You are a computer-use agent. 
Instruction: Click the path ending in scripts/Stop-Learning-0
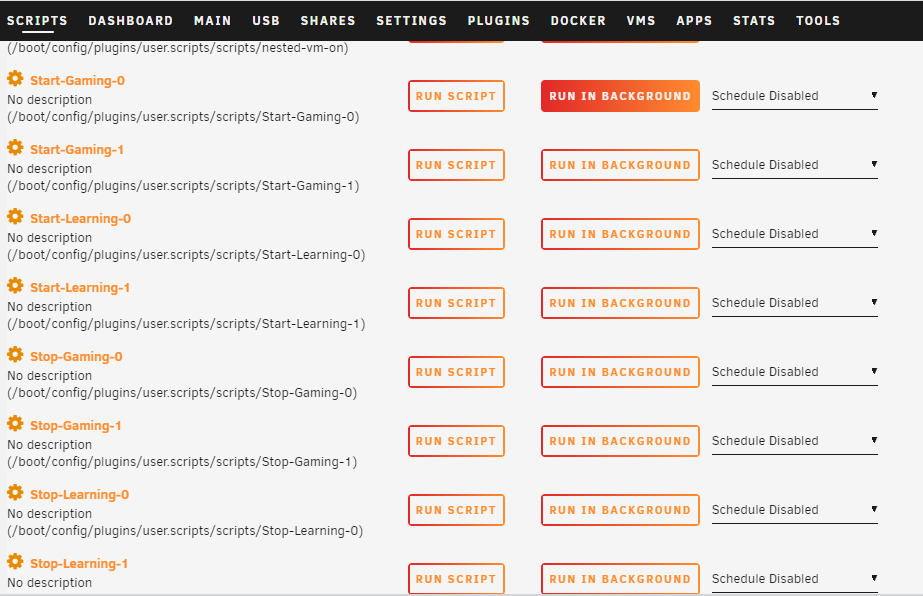185,530
